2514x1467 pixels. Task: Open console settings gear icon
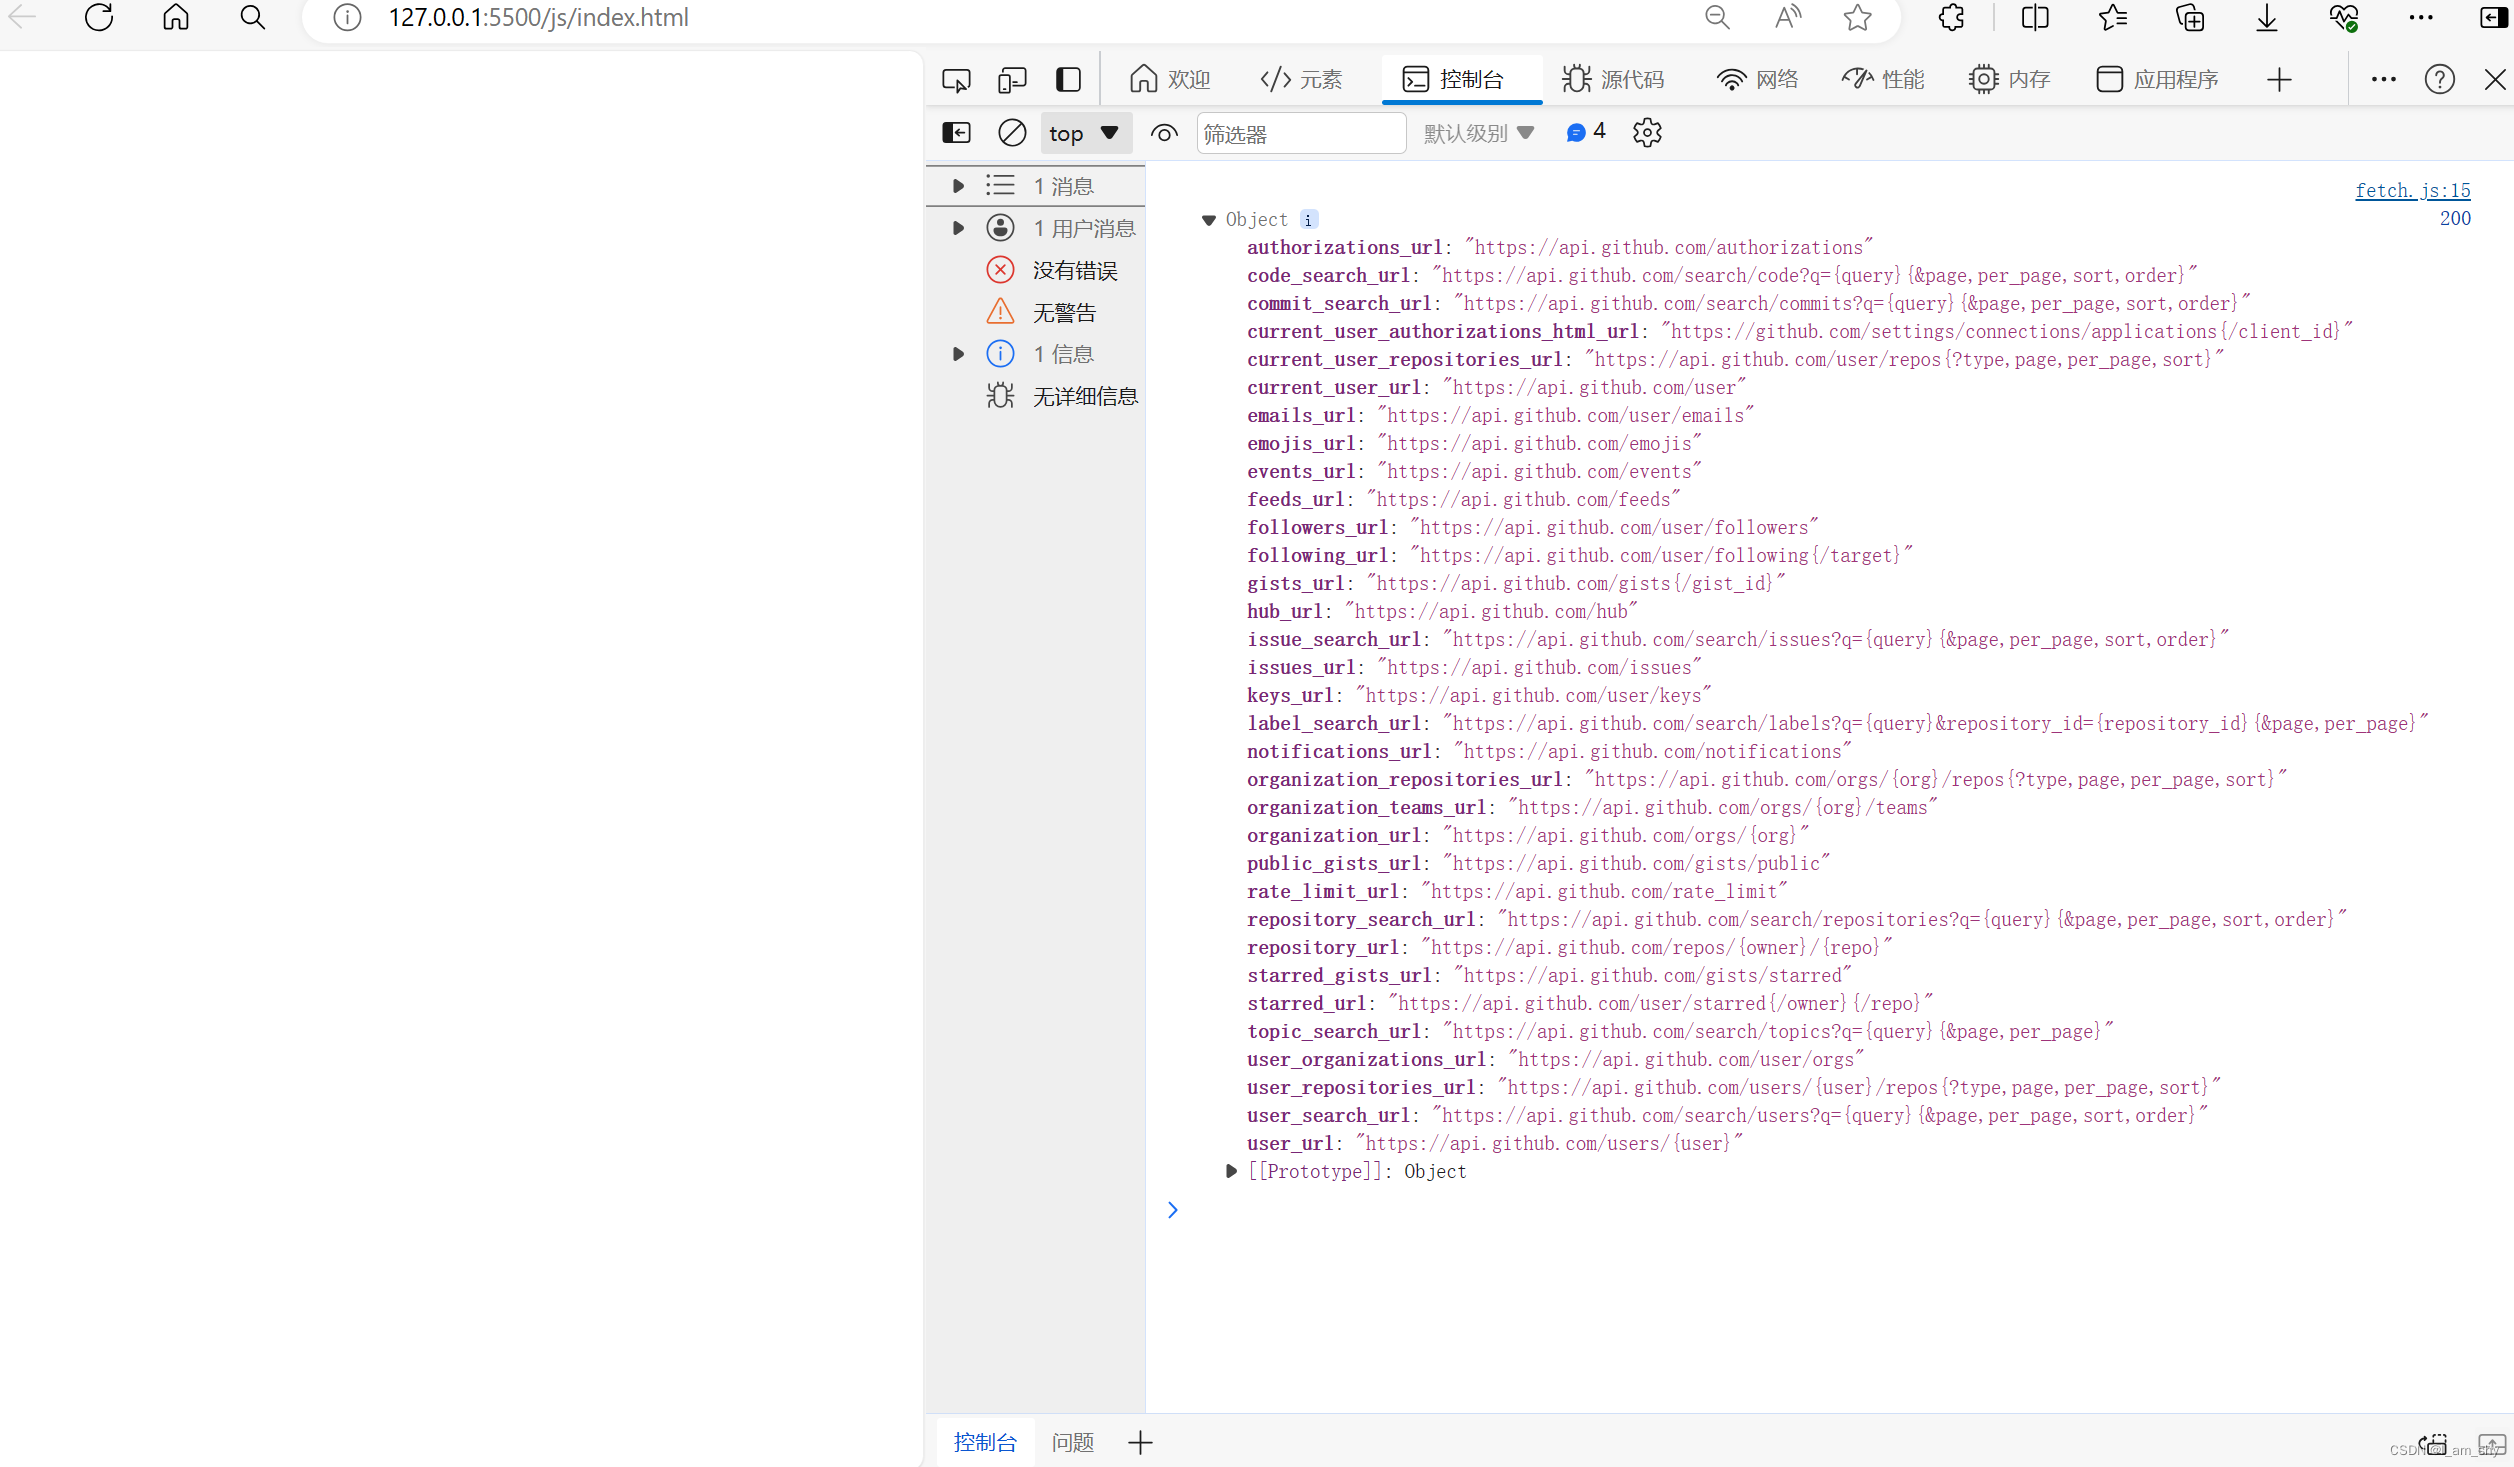tap(1647, 133)
